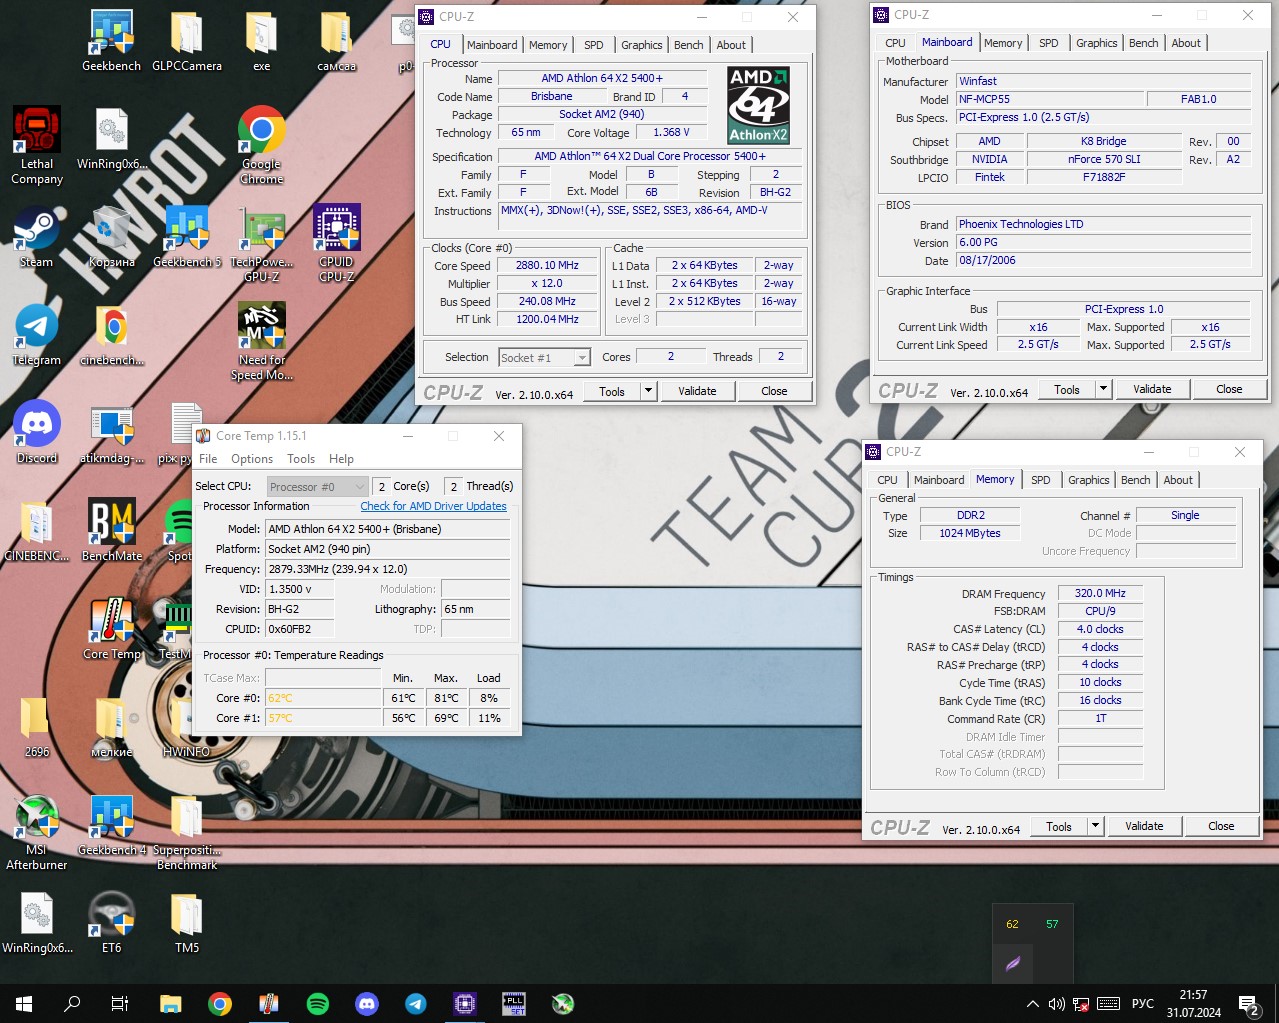Click Validate in the CPU tab window
Viewport: 1279px width, 1023px height.
pyautogui.click(x=697, y=391)
